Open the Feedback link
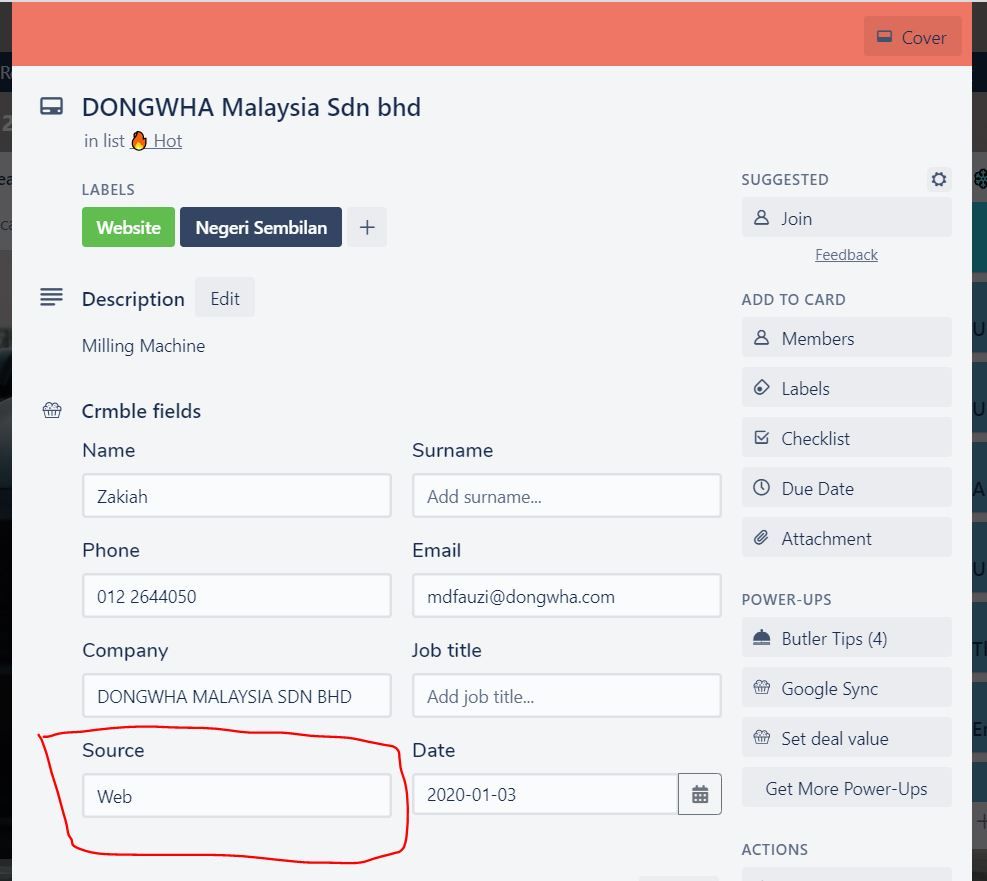Viewport: 987px width, 881px height. pyautogui.click(x=846, y=254)
